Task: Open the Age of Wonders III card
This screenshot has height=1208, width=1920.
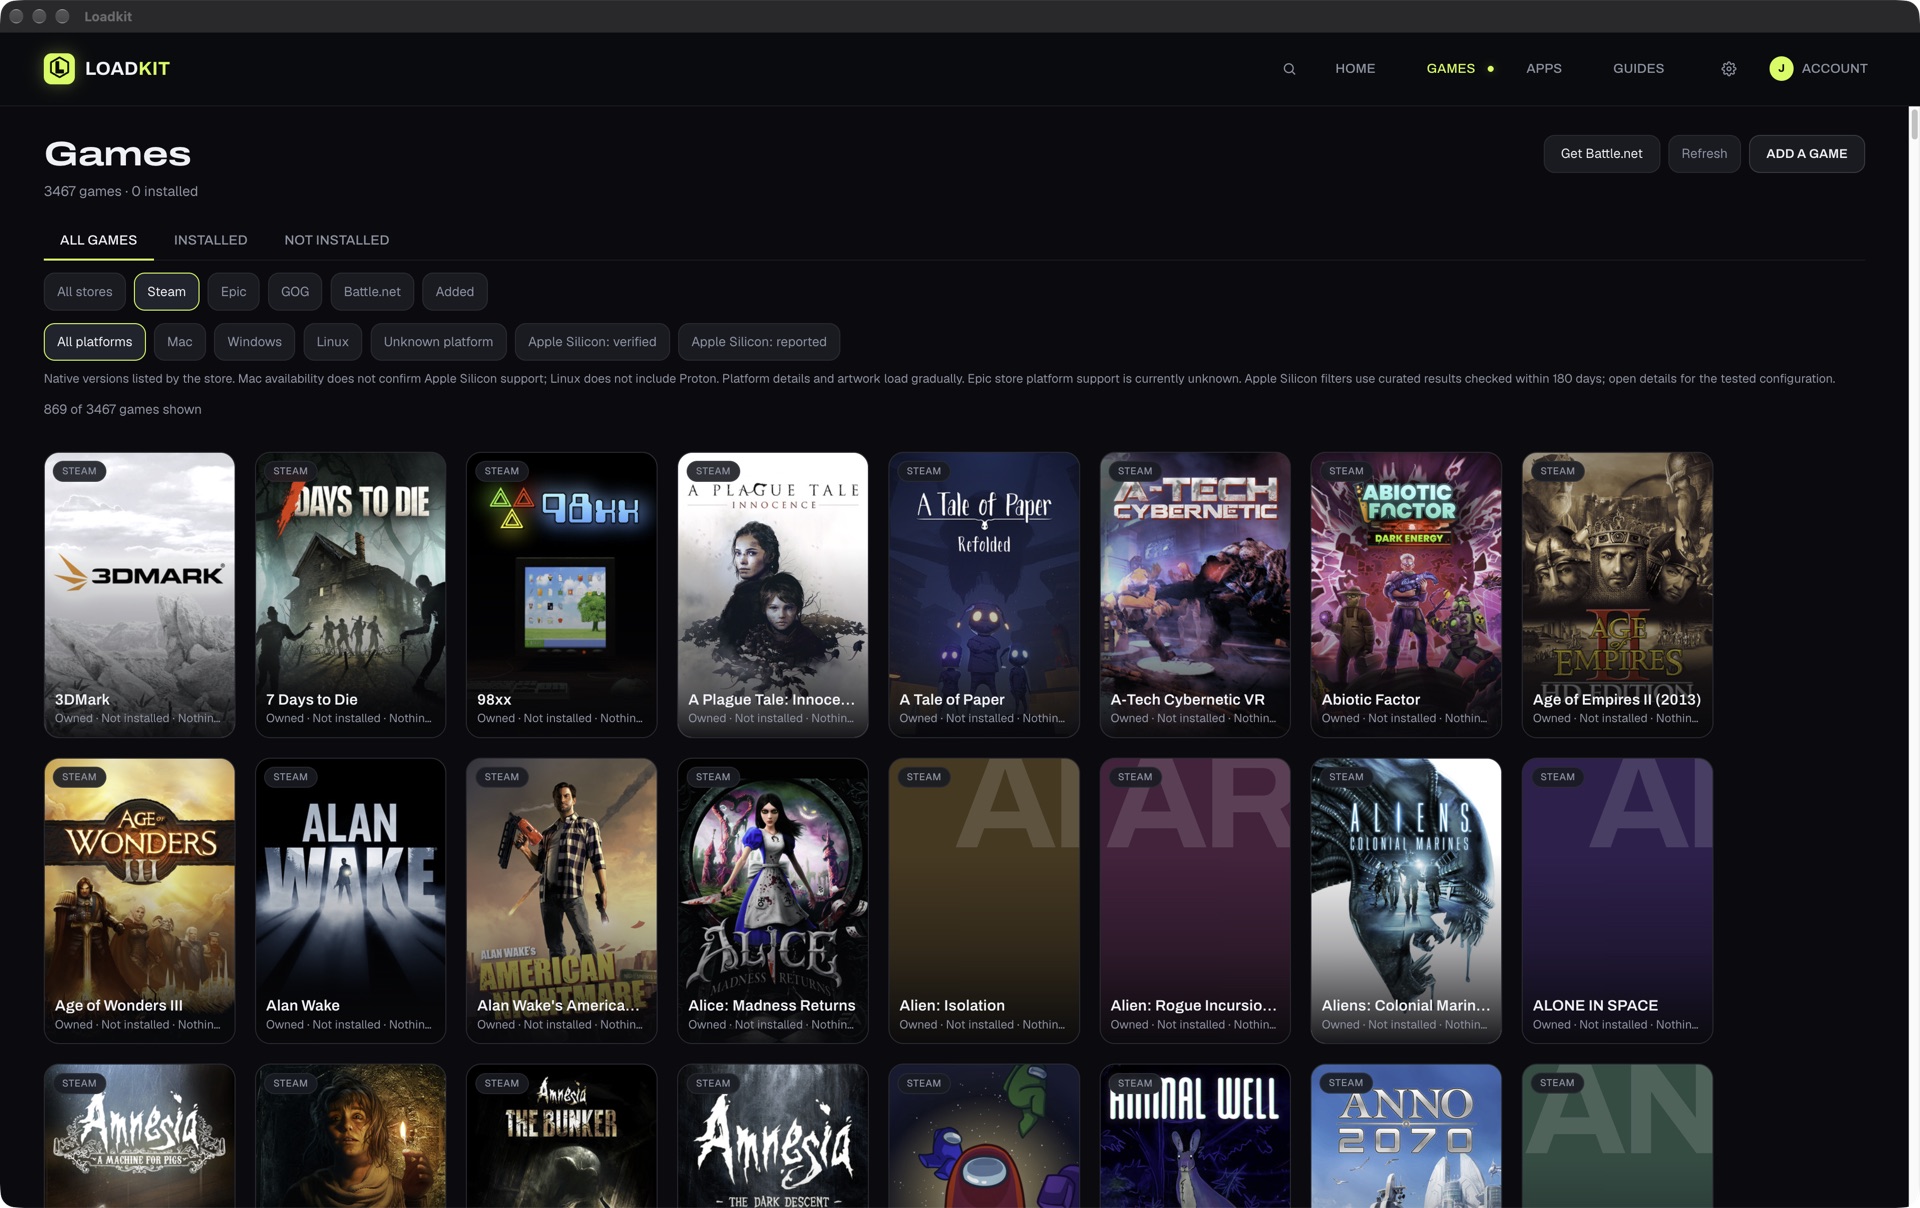Action: 139,901
